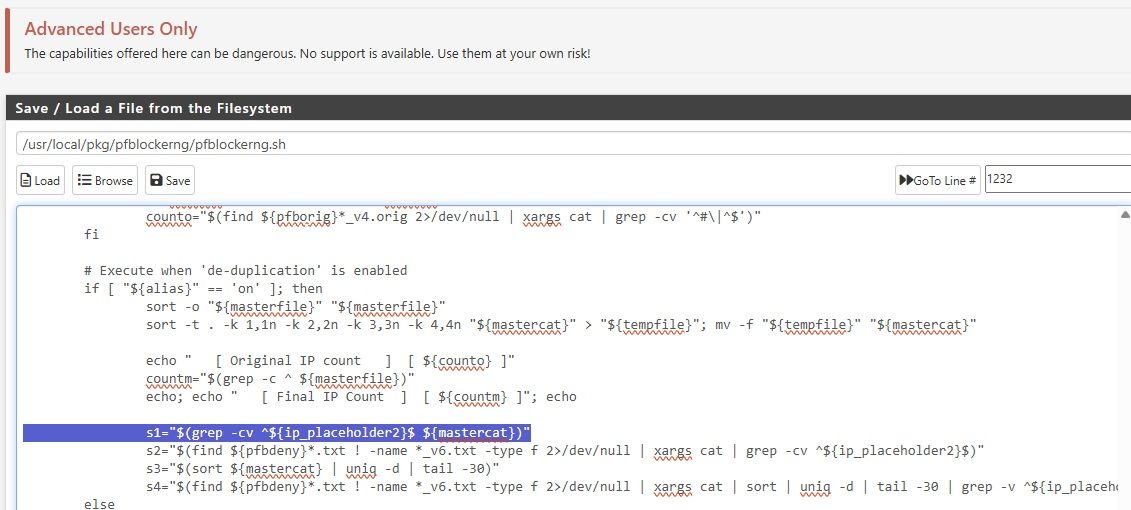Click the Load file button
The image size is (1131, 510).
tap(40, 180)
